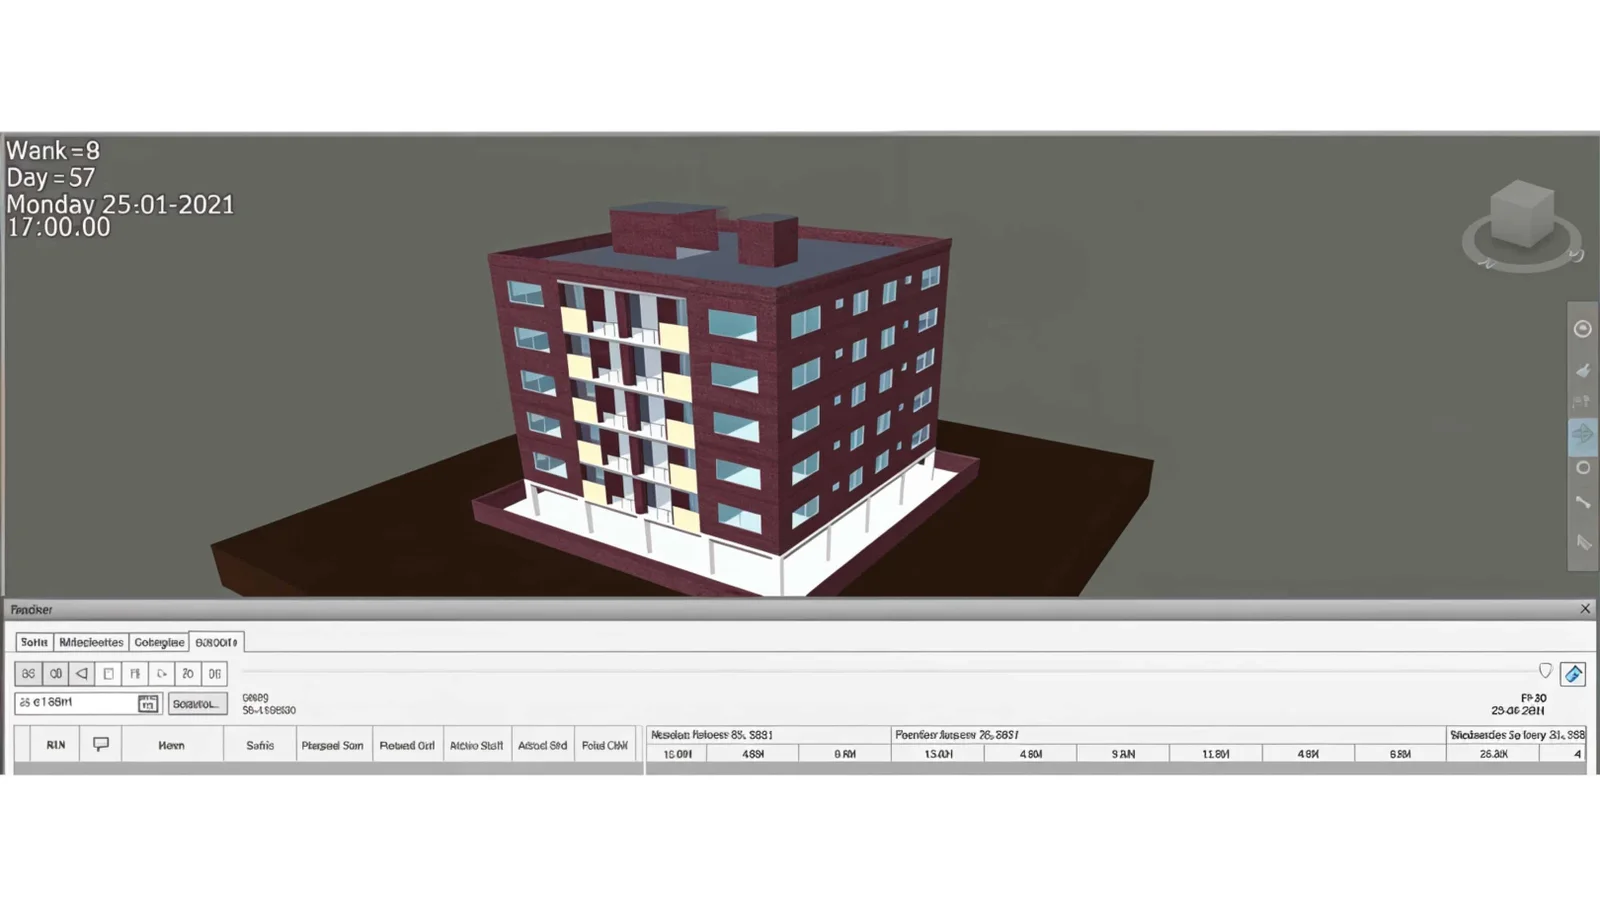The width and height of the screenshot is (1600, 901).
Task: Click the settings button next to date field
Action: tap(197, 704)
